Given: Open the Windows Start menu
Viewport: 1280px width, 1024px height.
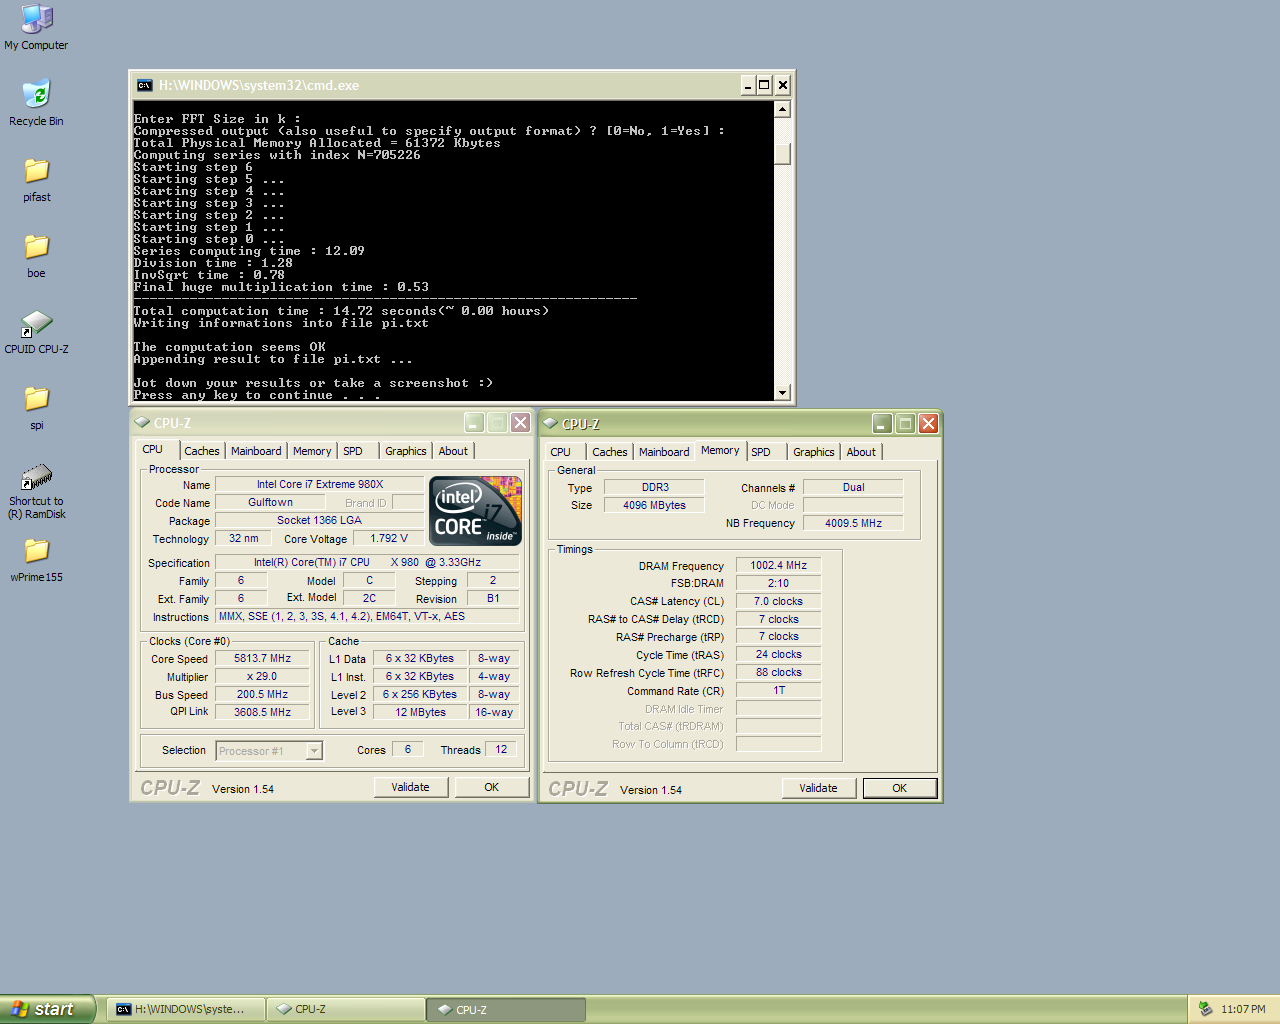Looking at the screenshot, I should (47, 1009).
